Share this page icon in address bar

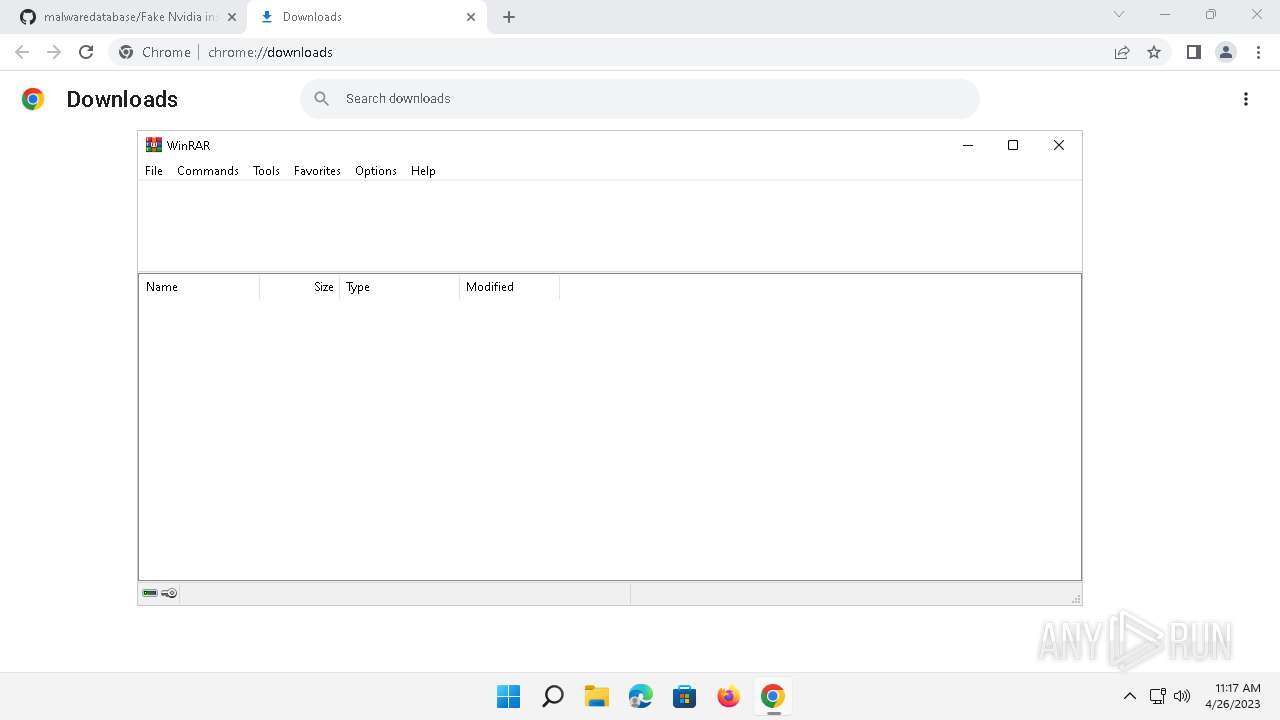click(1122, 52)
